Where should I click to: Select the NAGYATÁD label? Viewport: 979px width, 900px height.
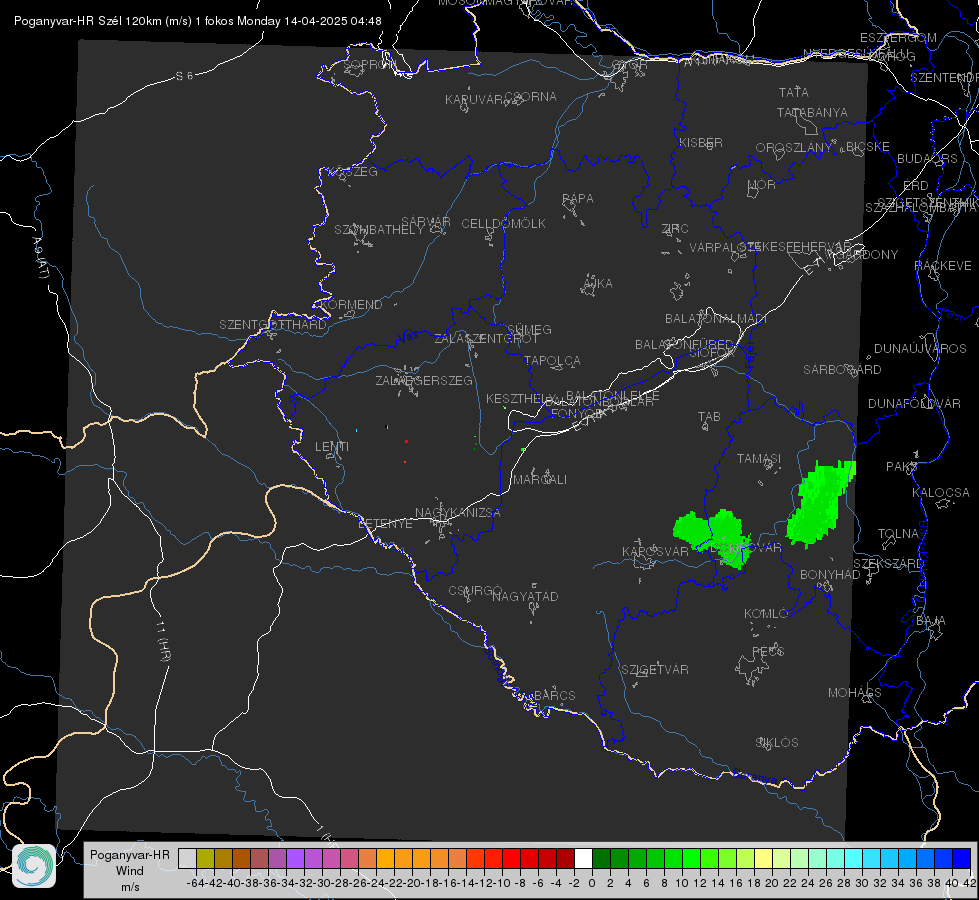[x=525, y=596]
